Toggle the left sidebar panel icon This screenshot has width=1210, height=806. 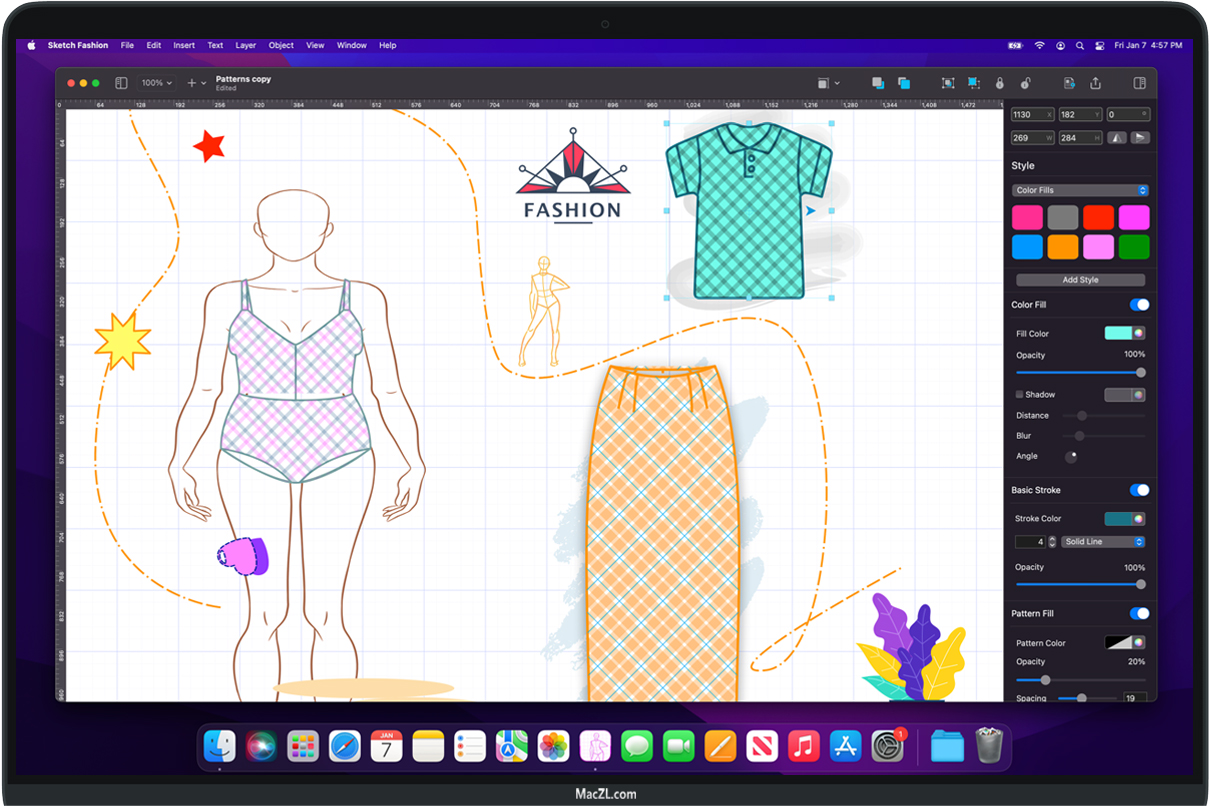click(x=121, y=83)
